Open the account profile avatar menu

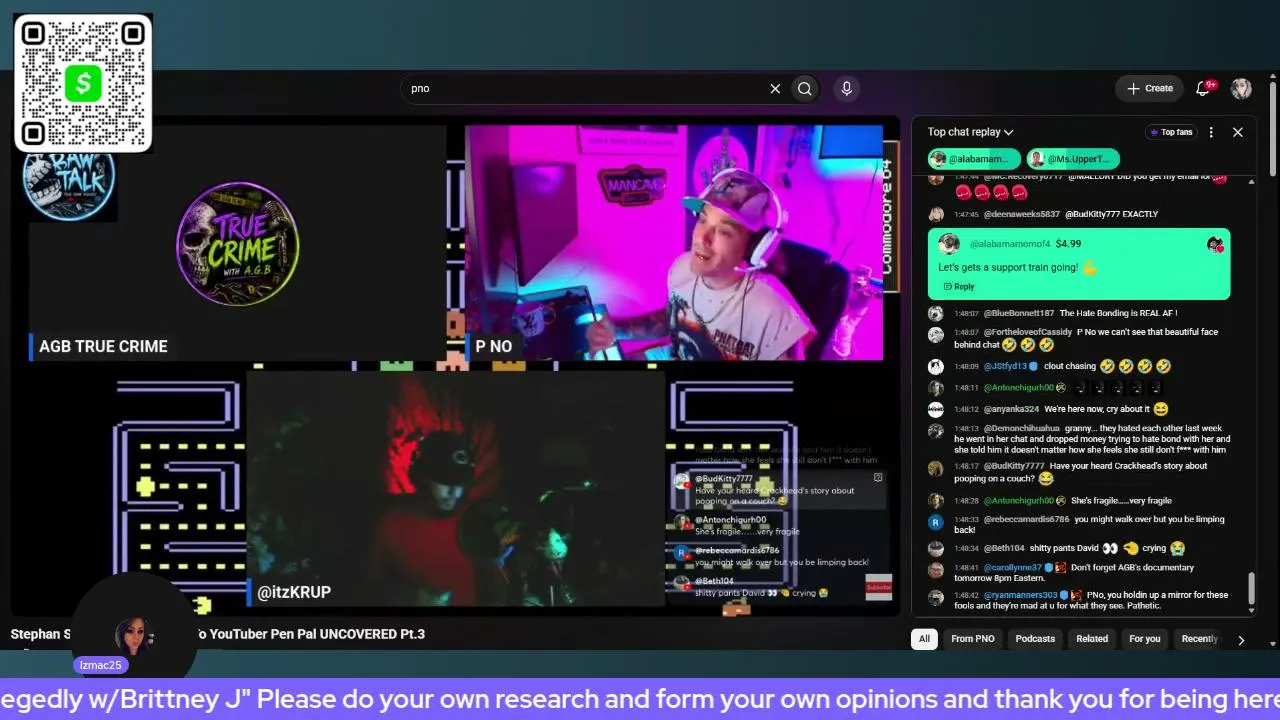coord(1241,88)
